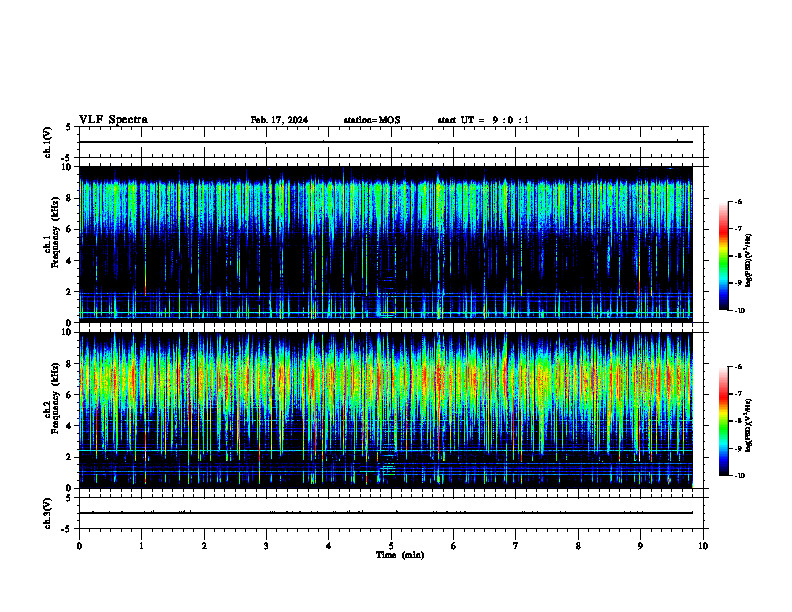Viewport: 792px width, 612px height.
Task: Click the ch.1 color scale "log(PSD)" unit label
Action: pos(749,260)
